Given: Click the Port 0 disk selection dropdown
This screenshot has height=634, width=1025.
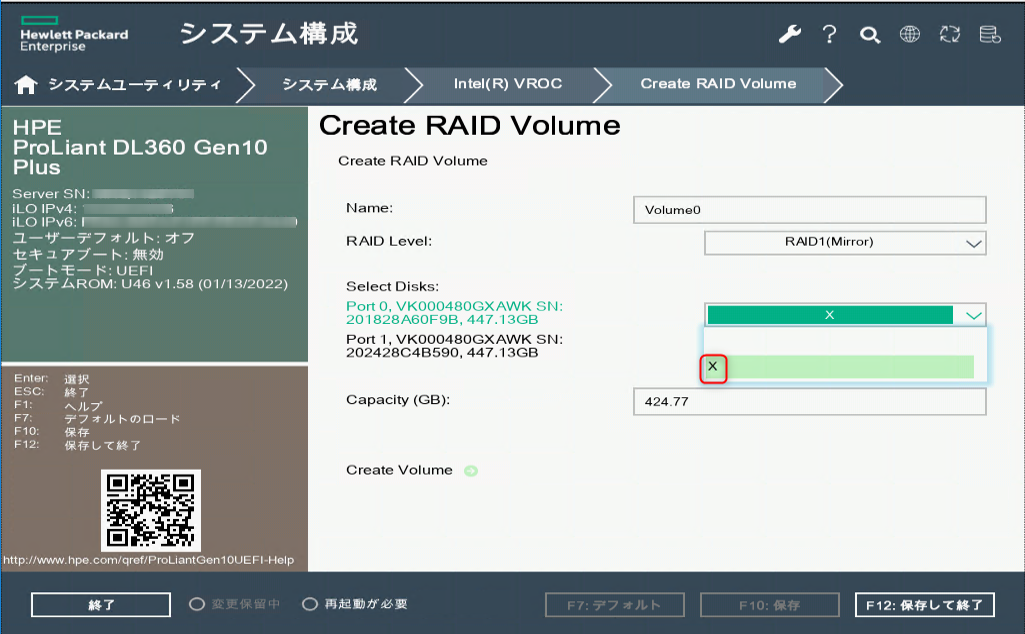Looking at the screenshot, I should 845,315.
